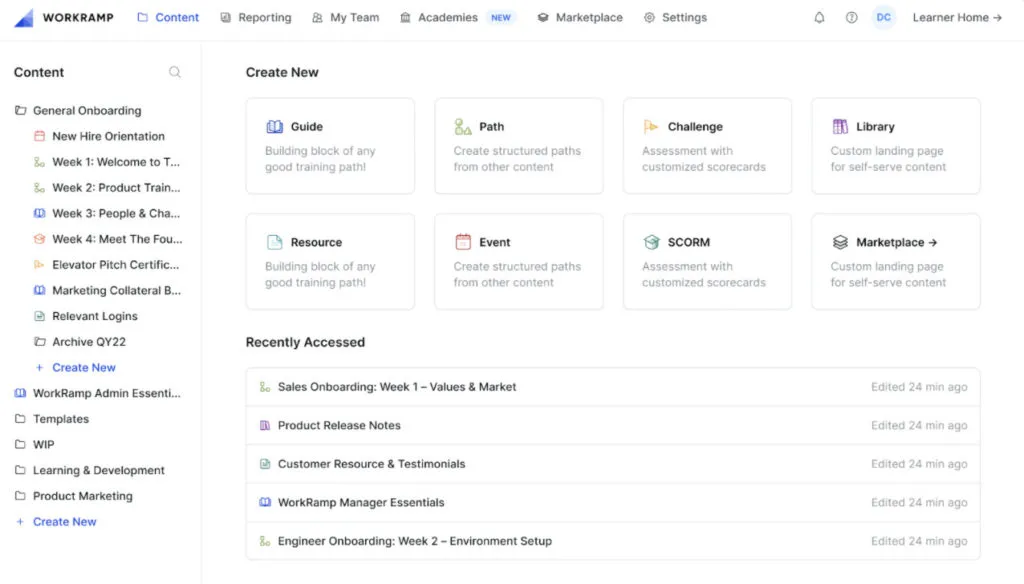Image resolution: width=1024 pixels, height=584 pixels.
Task: Create a new Library
Action: [896, 146]
